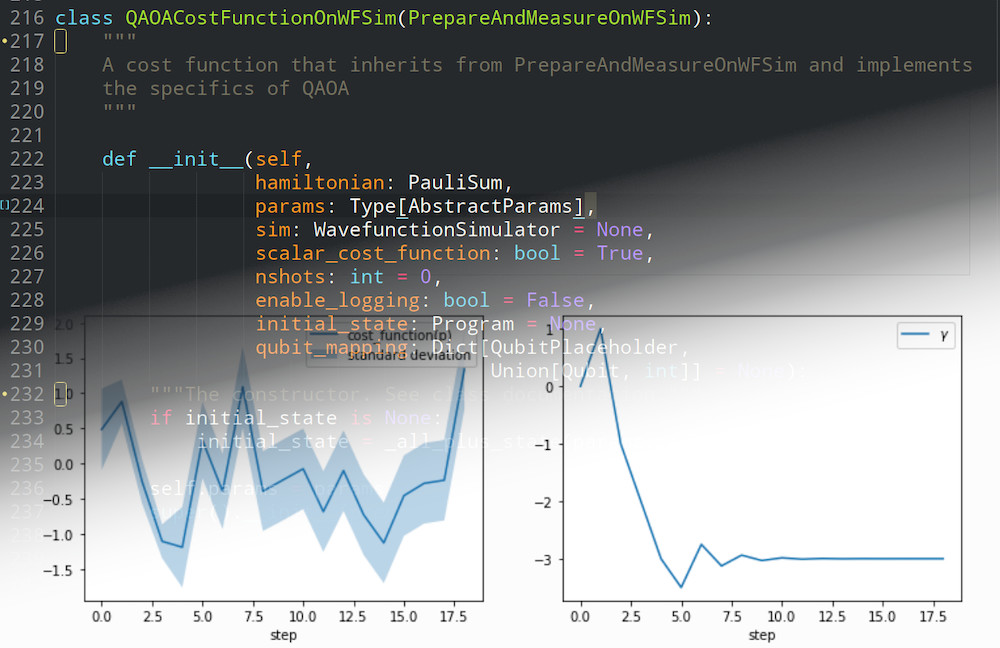This screenshot has width=1000, height=648.
Task: Click the fold marker on line 217
Action: [60, 42]
